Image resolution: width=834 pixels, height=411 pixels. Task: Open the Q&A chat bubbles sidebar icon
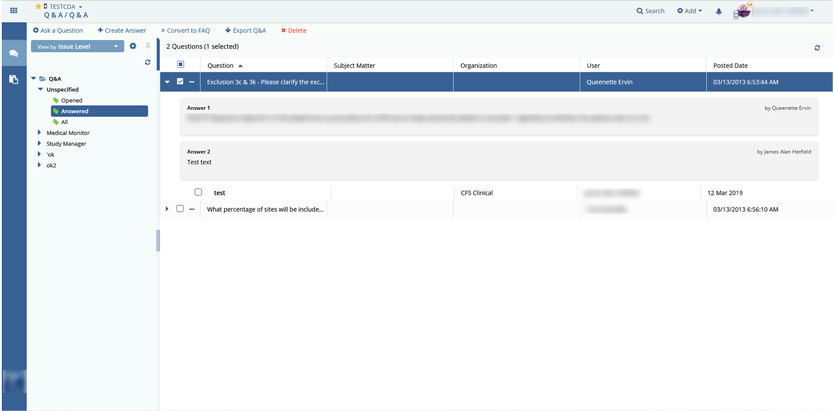pos(14,53)
